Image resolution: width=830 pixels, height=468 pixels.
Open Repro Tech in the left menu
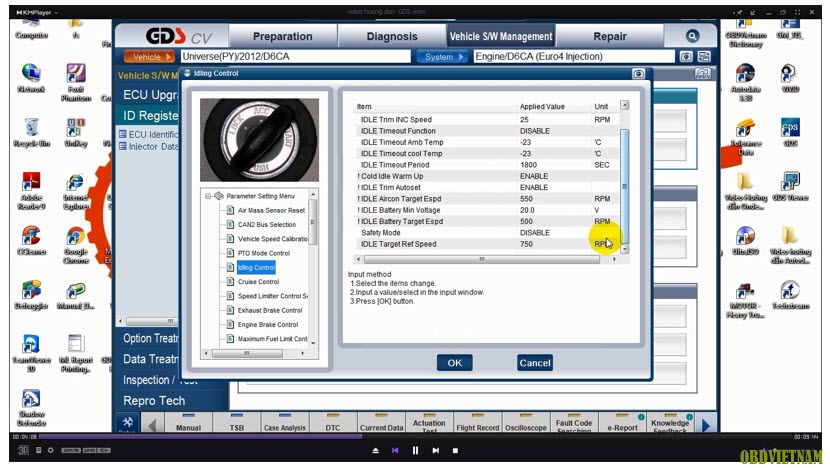(x=154, y=401)
